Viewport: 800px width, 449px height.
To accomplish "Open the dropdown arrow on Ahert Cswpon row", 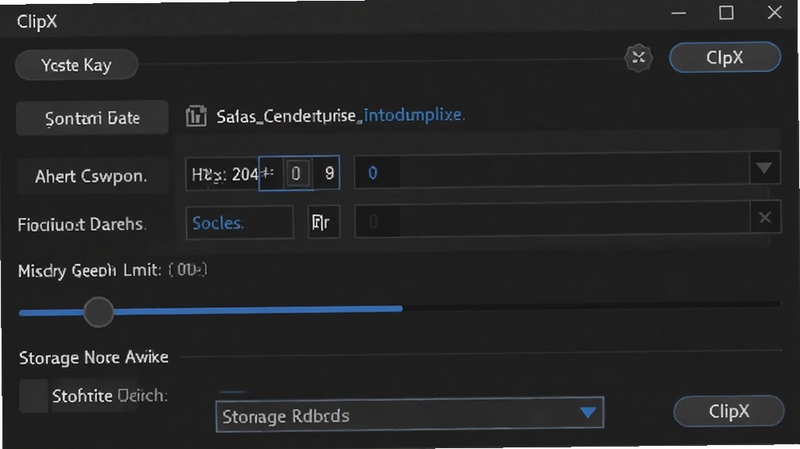I will (x=764, y=168).
